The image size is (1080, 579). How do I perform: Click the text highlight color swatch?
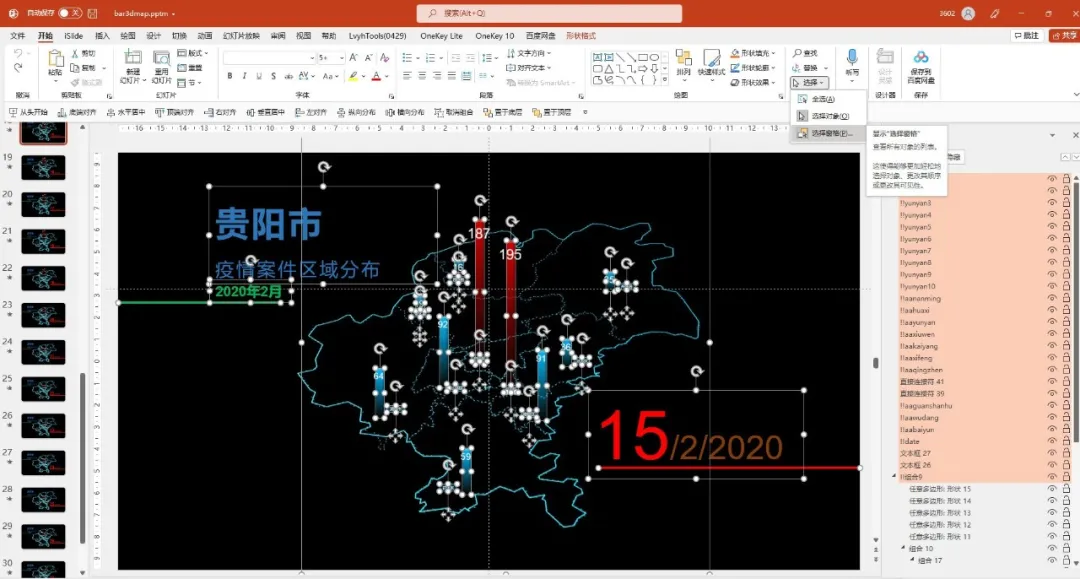click(x=353, y=76)
